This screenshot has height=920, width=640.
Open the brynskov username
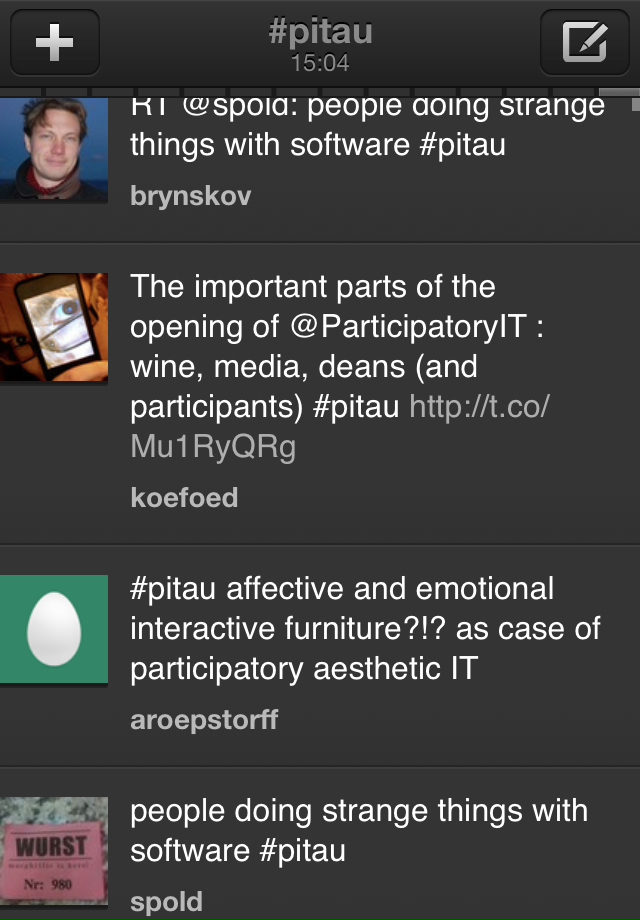[x=190, y=196]
